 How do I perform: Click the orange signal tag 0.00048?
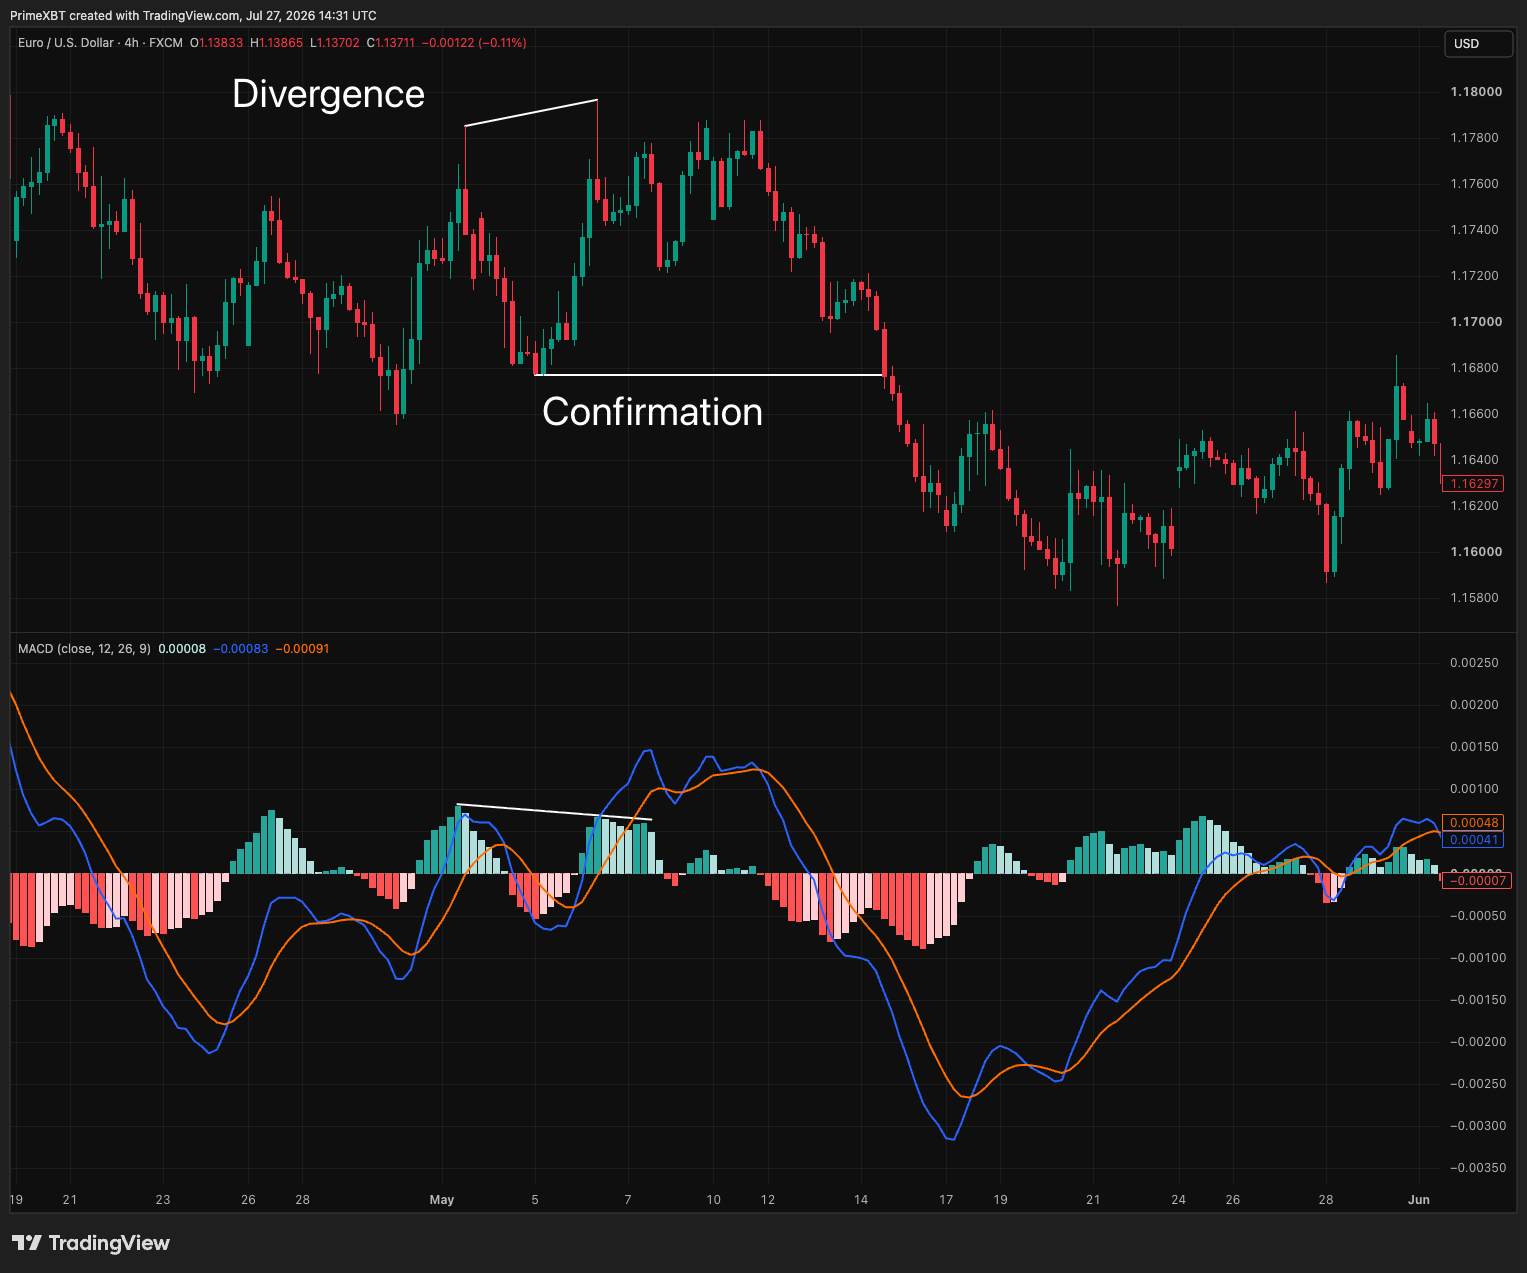[x=1475, y=823]
